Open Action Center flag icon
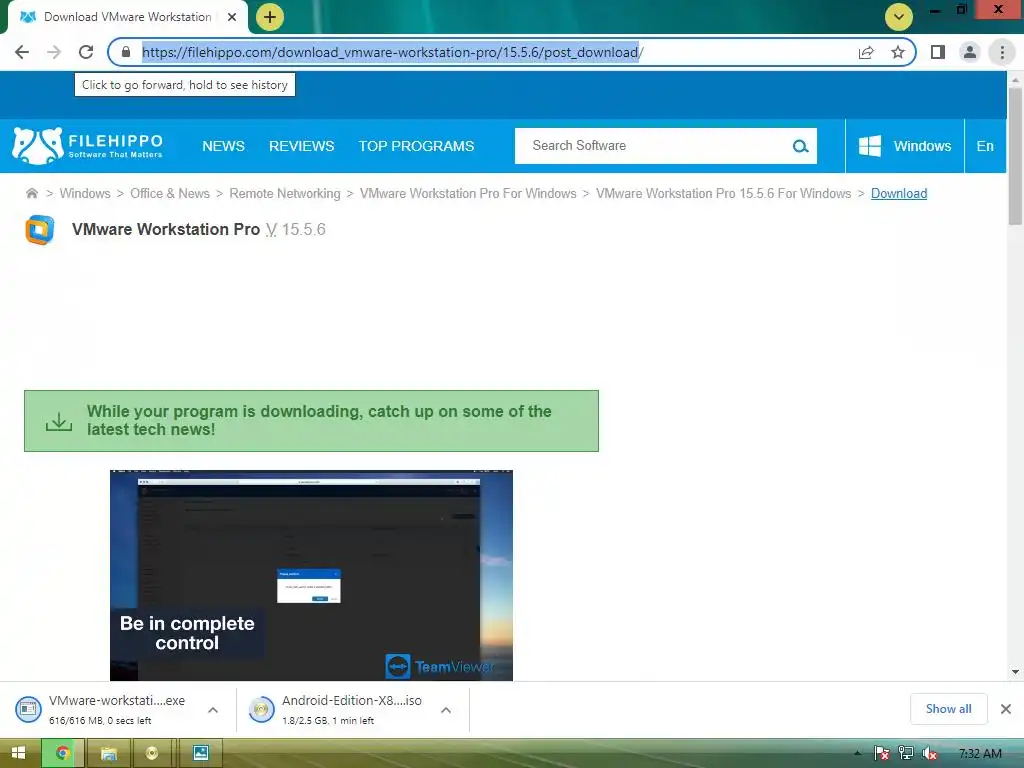The height and width of the screenshot is (768, 1024). 882,753
